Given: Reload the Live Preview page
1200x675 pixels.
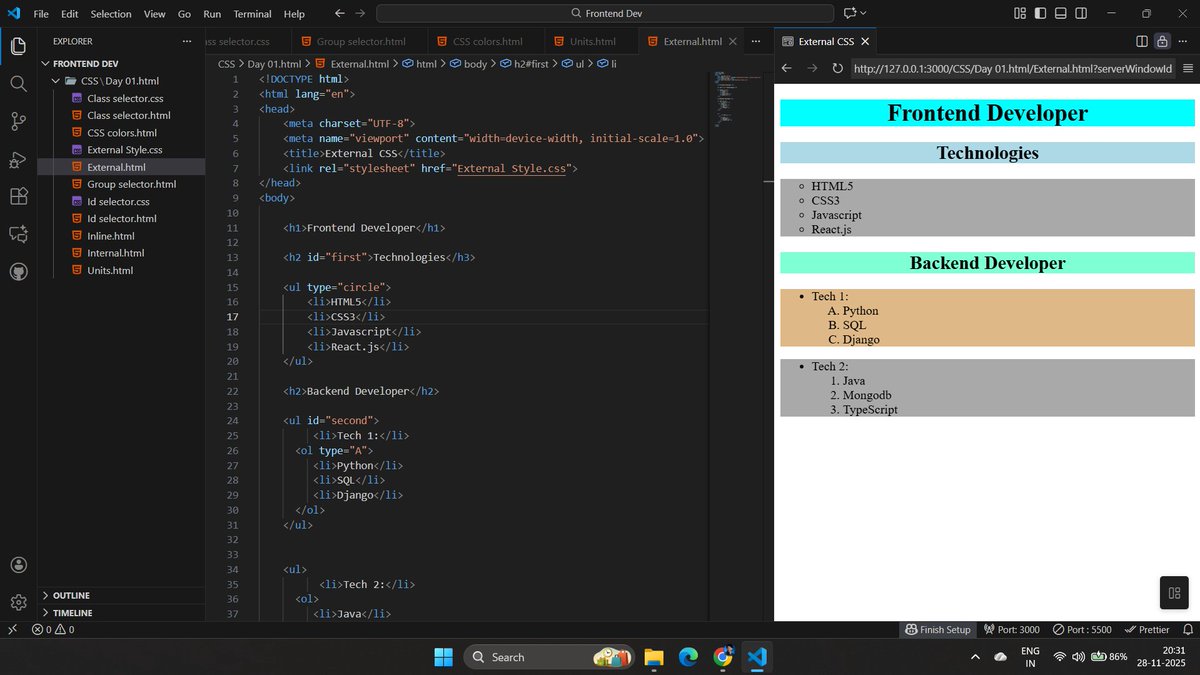Looking at the screenshot, I should pos(838,69).
